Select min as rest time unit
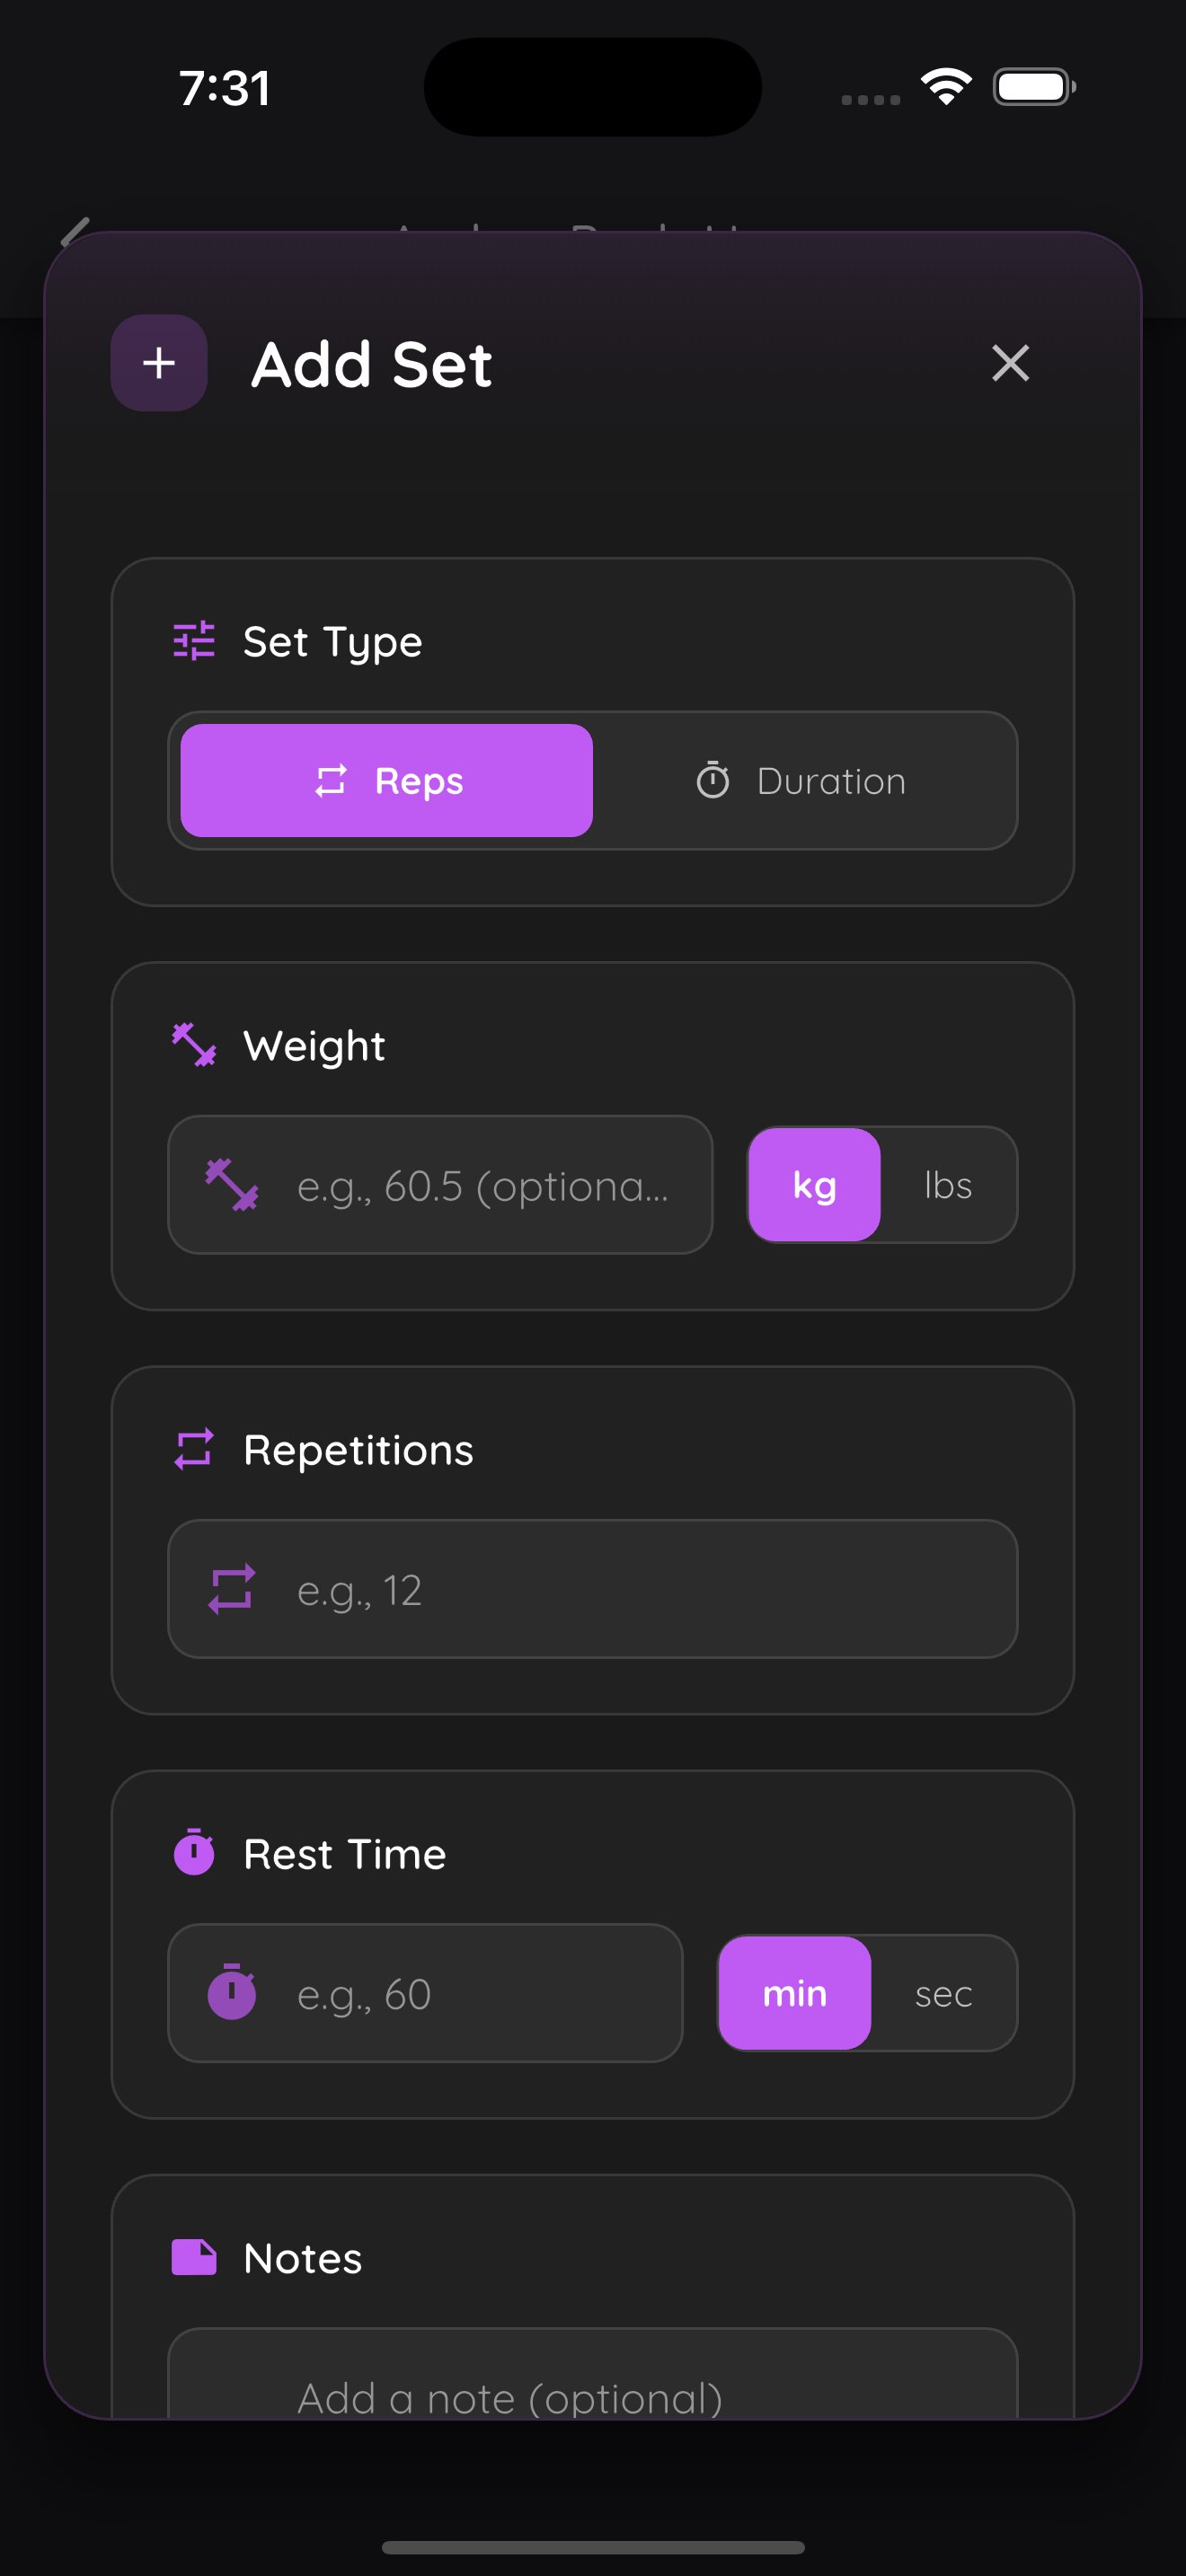Screen dimensions: 1186x2576 pos(795,1993)
